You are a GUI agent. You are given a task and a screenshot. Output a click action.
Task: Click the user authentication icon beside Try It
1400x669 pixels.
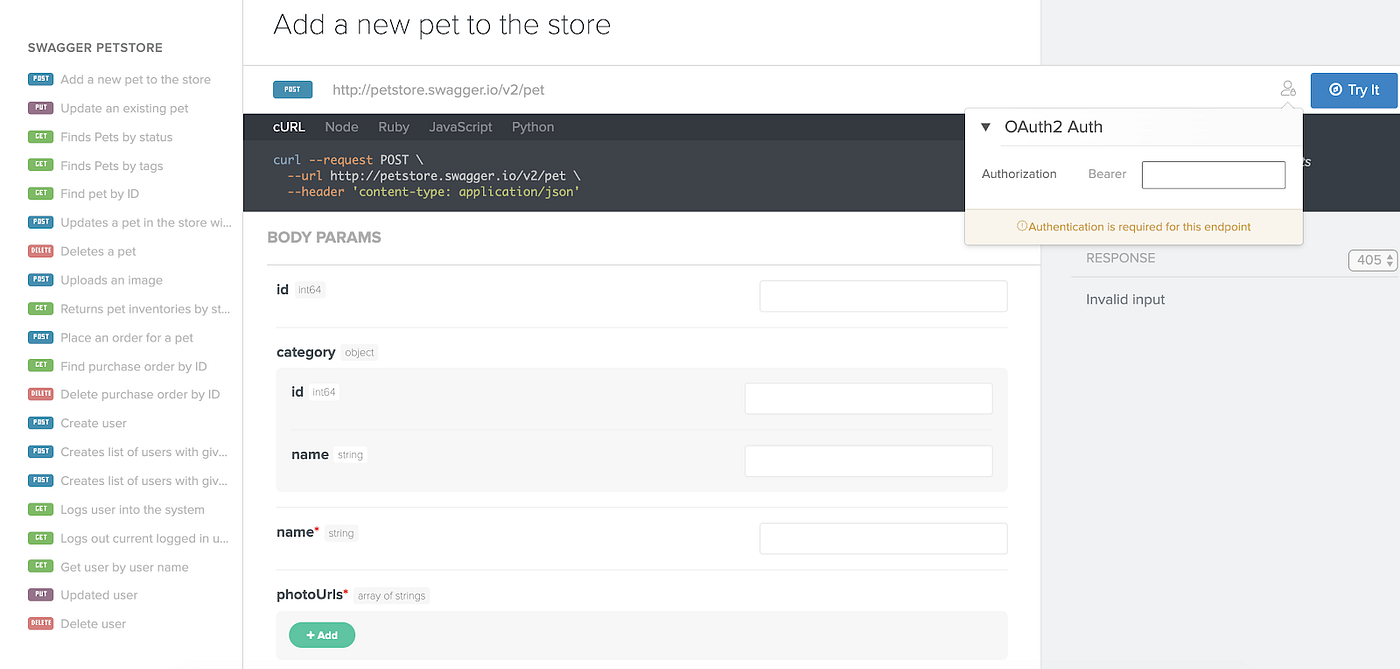(x=1288, y=88)
